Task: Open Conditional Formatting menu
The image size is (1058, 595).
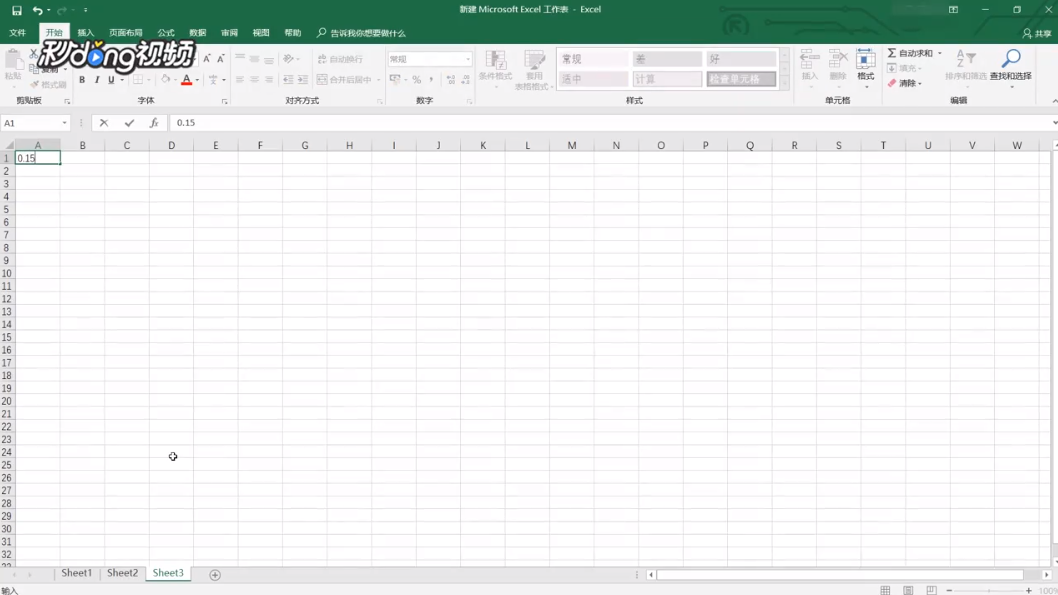Action: tap(495, 69)
